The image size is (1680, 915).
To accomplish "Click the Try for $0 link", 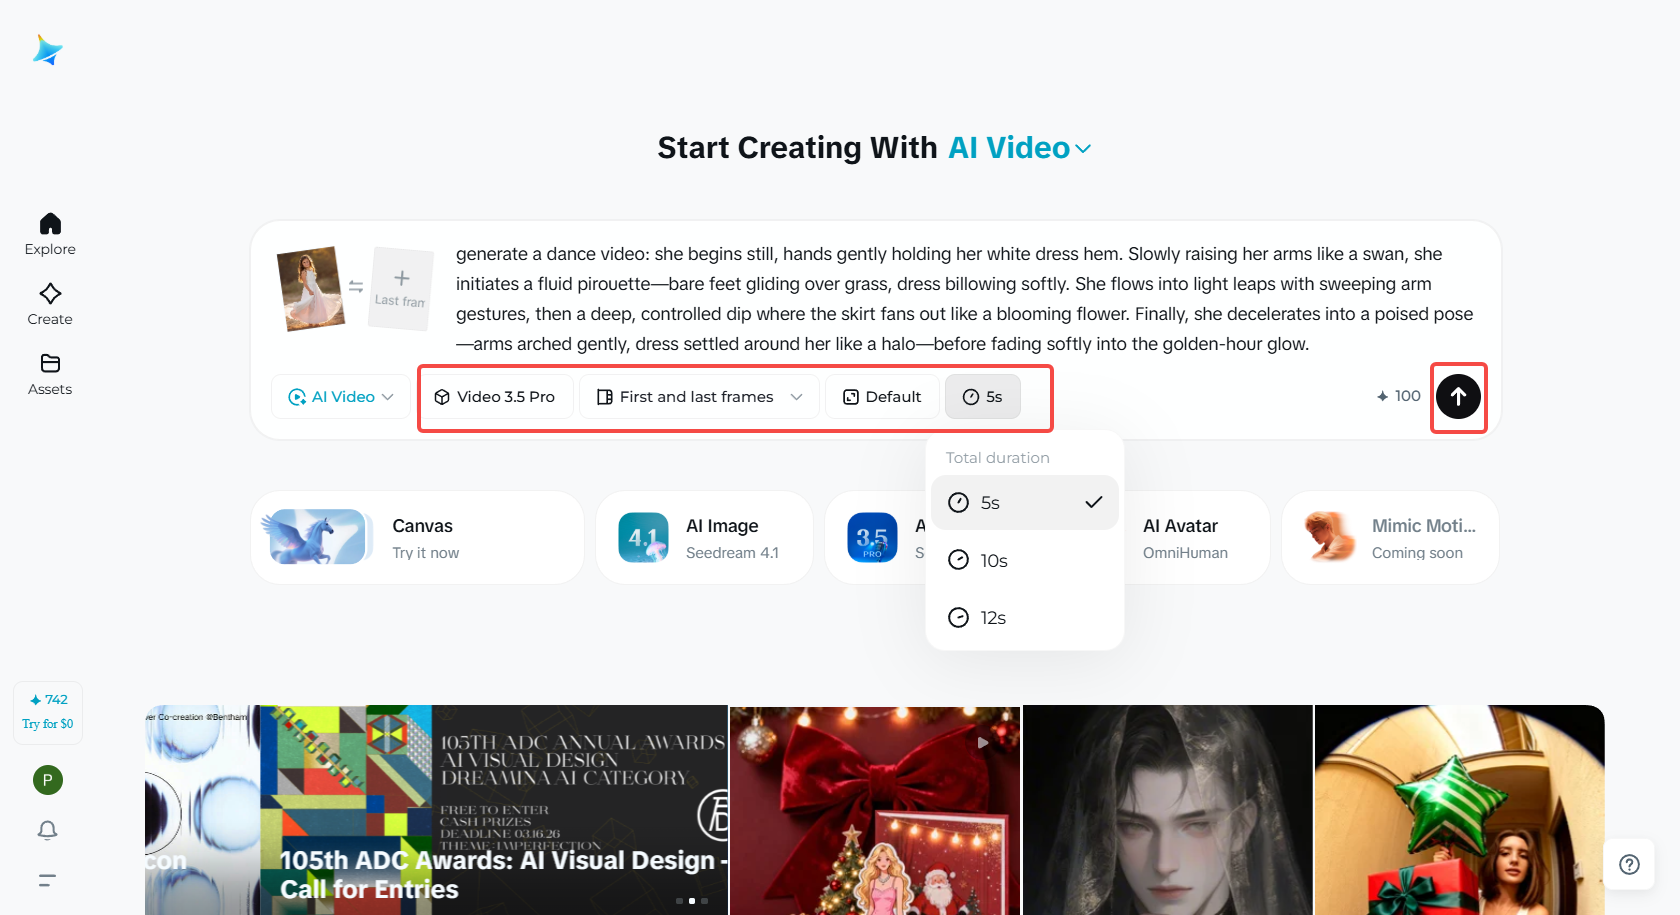I will pos(48,724).
